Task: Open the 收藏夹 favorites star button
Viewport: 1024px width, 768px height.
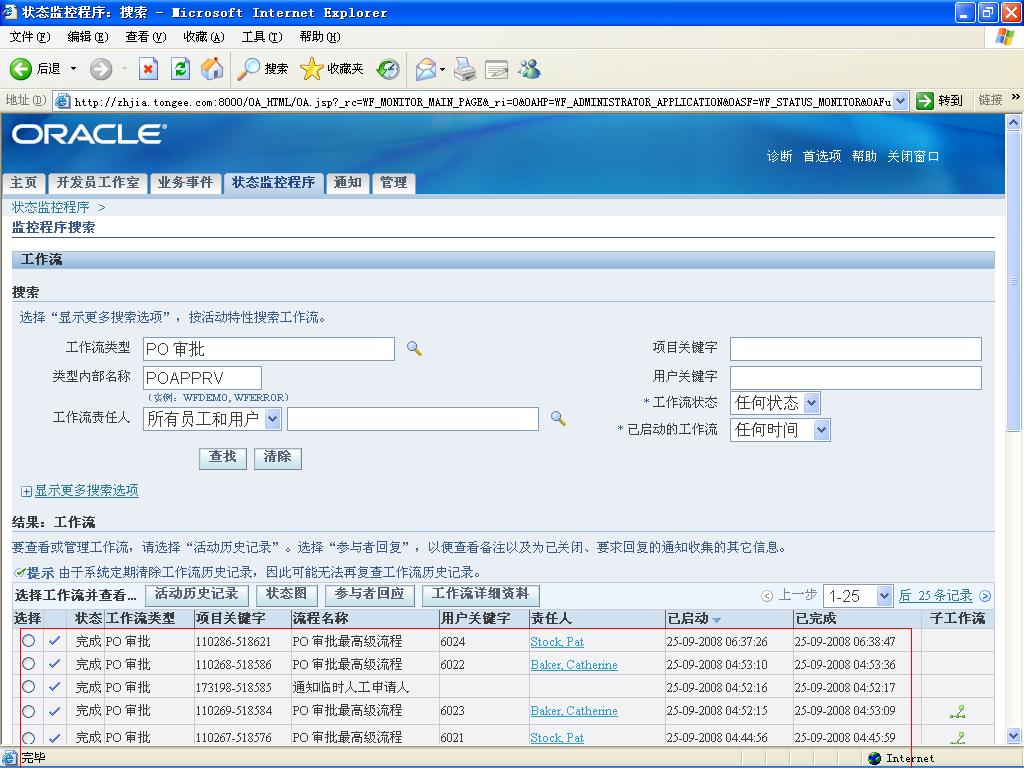Action: pyautogui.click(x=331, y=69)
